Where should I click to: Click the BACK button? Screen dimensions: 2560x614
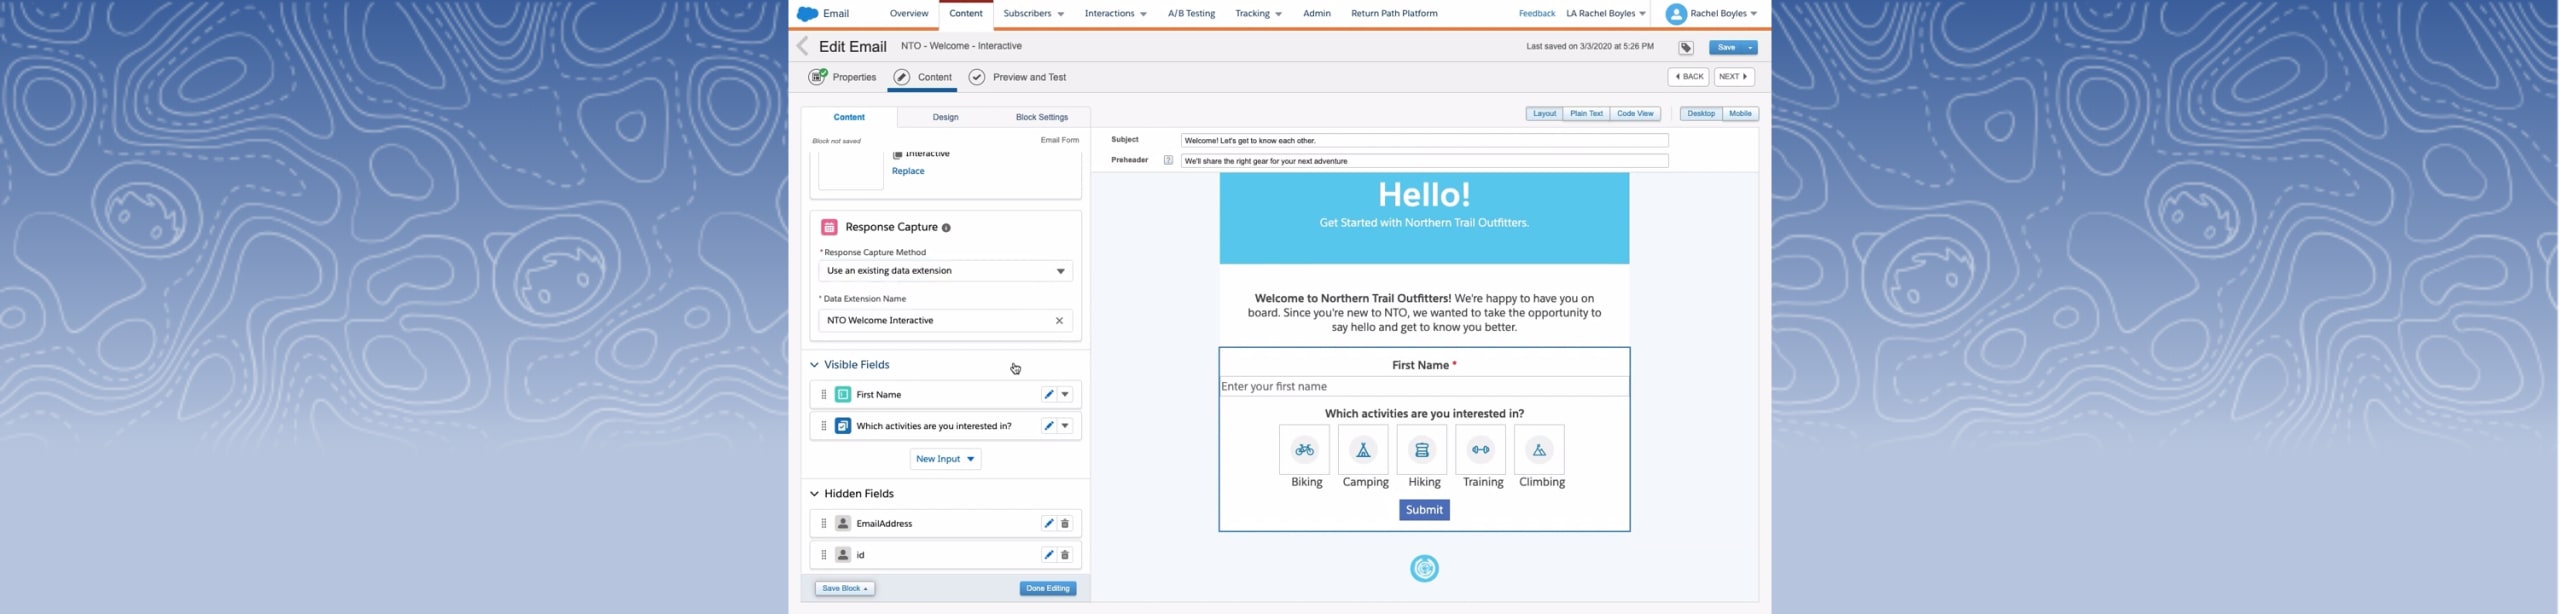1688,77
